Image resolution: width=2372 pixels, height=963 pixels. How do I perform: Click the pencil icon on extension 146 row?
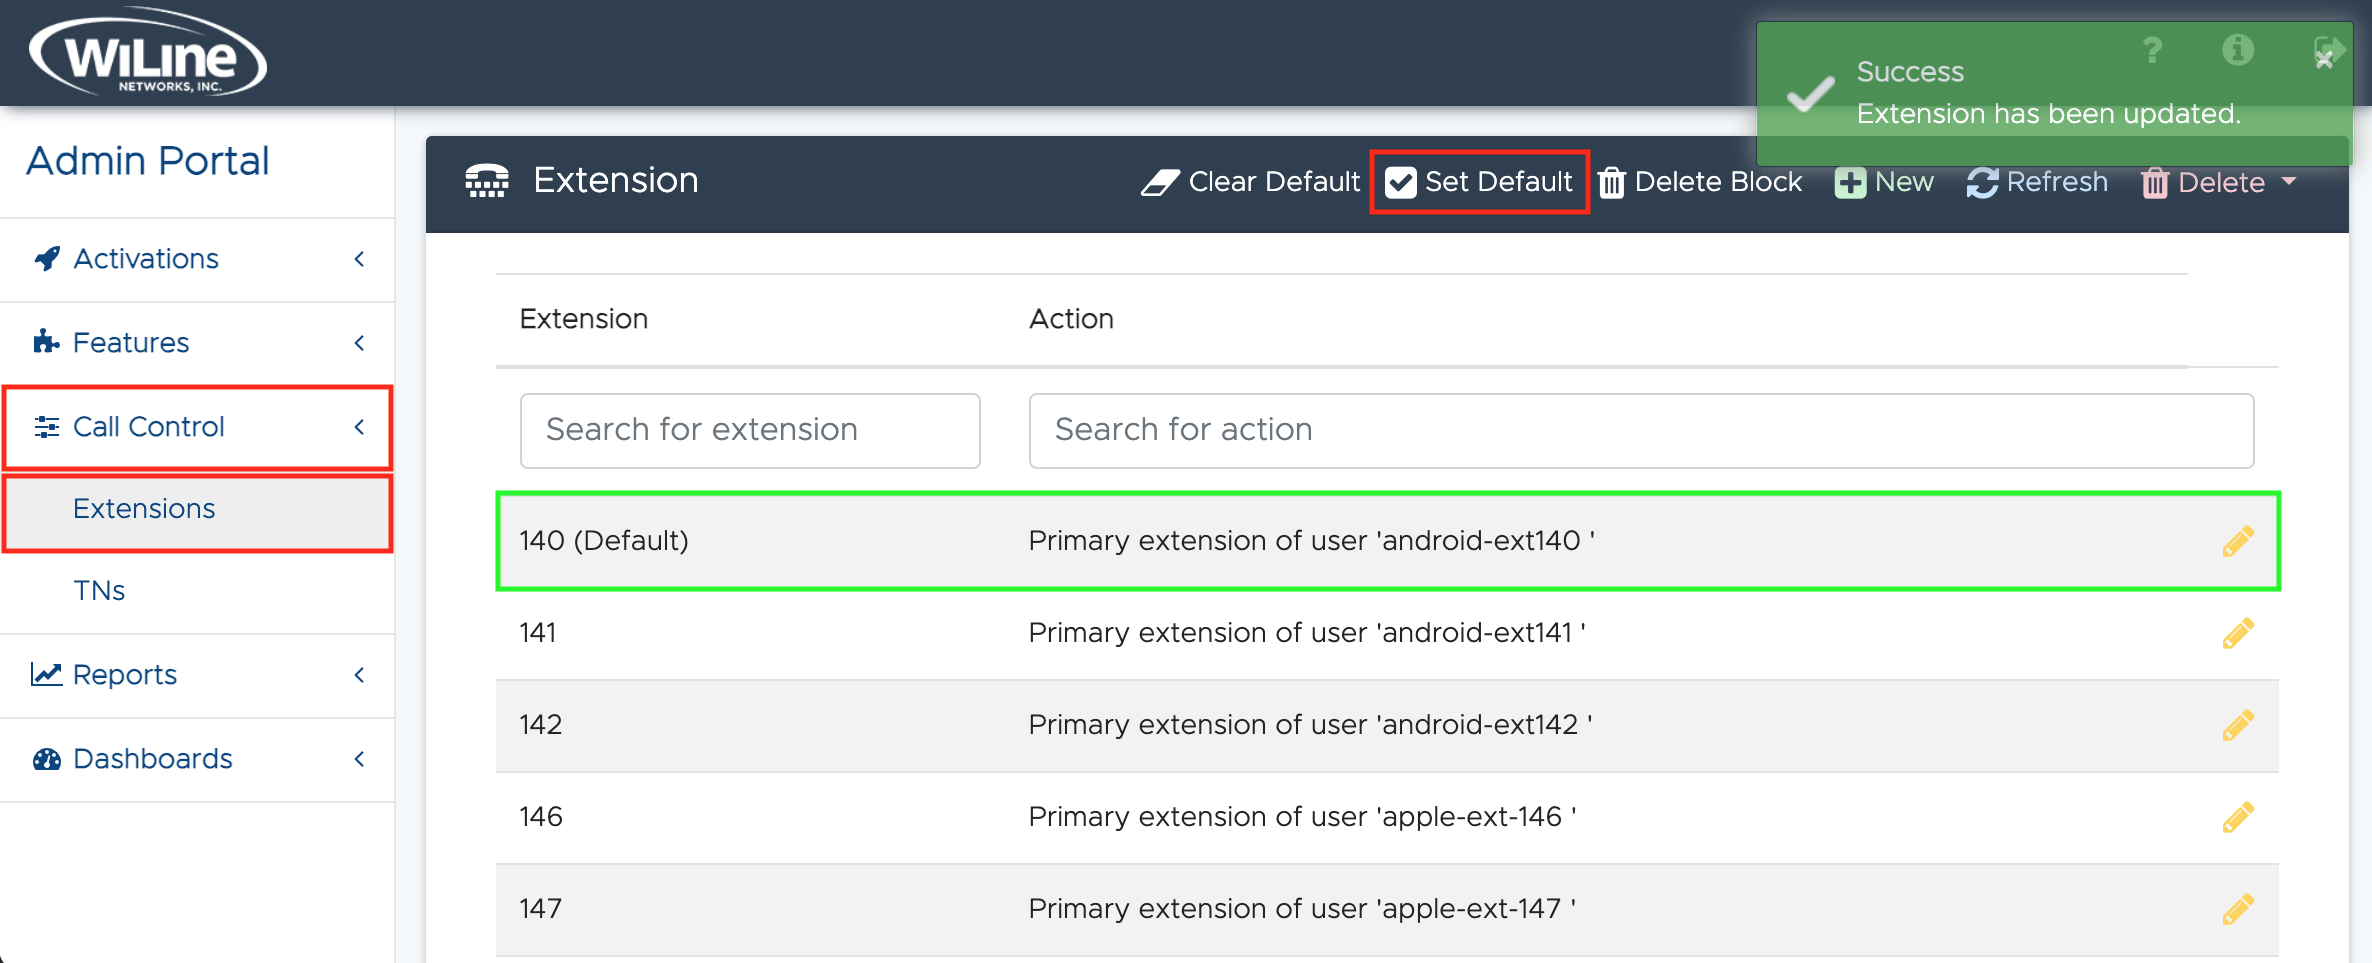point(2238,817)
